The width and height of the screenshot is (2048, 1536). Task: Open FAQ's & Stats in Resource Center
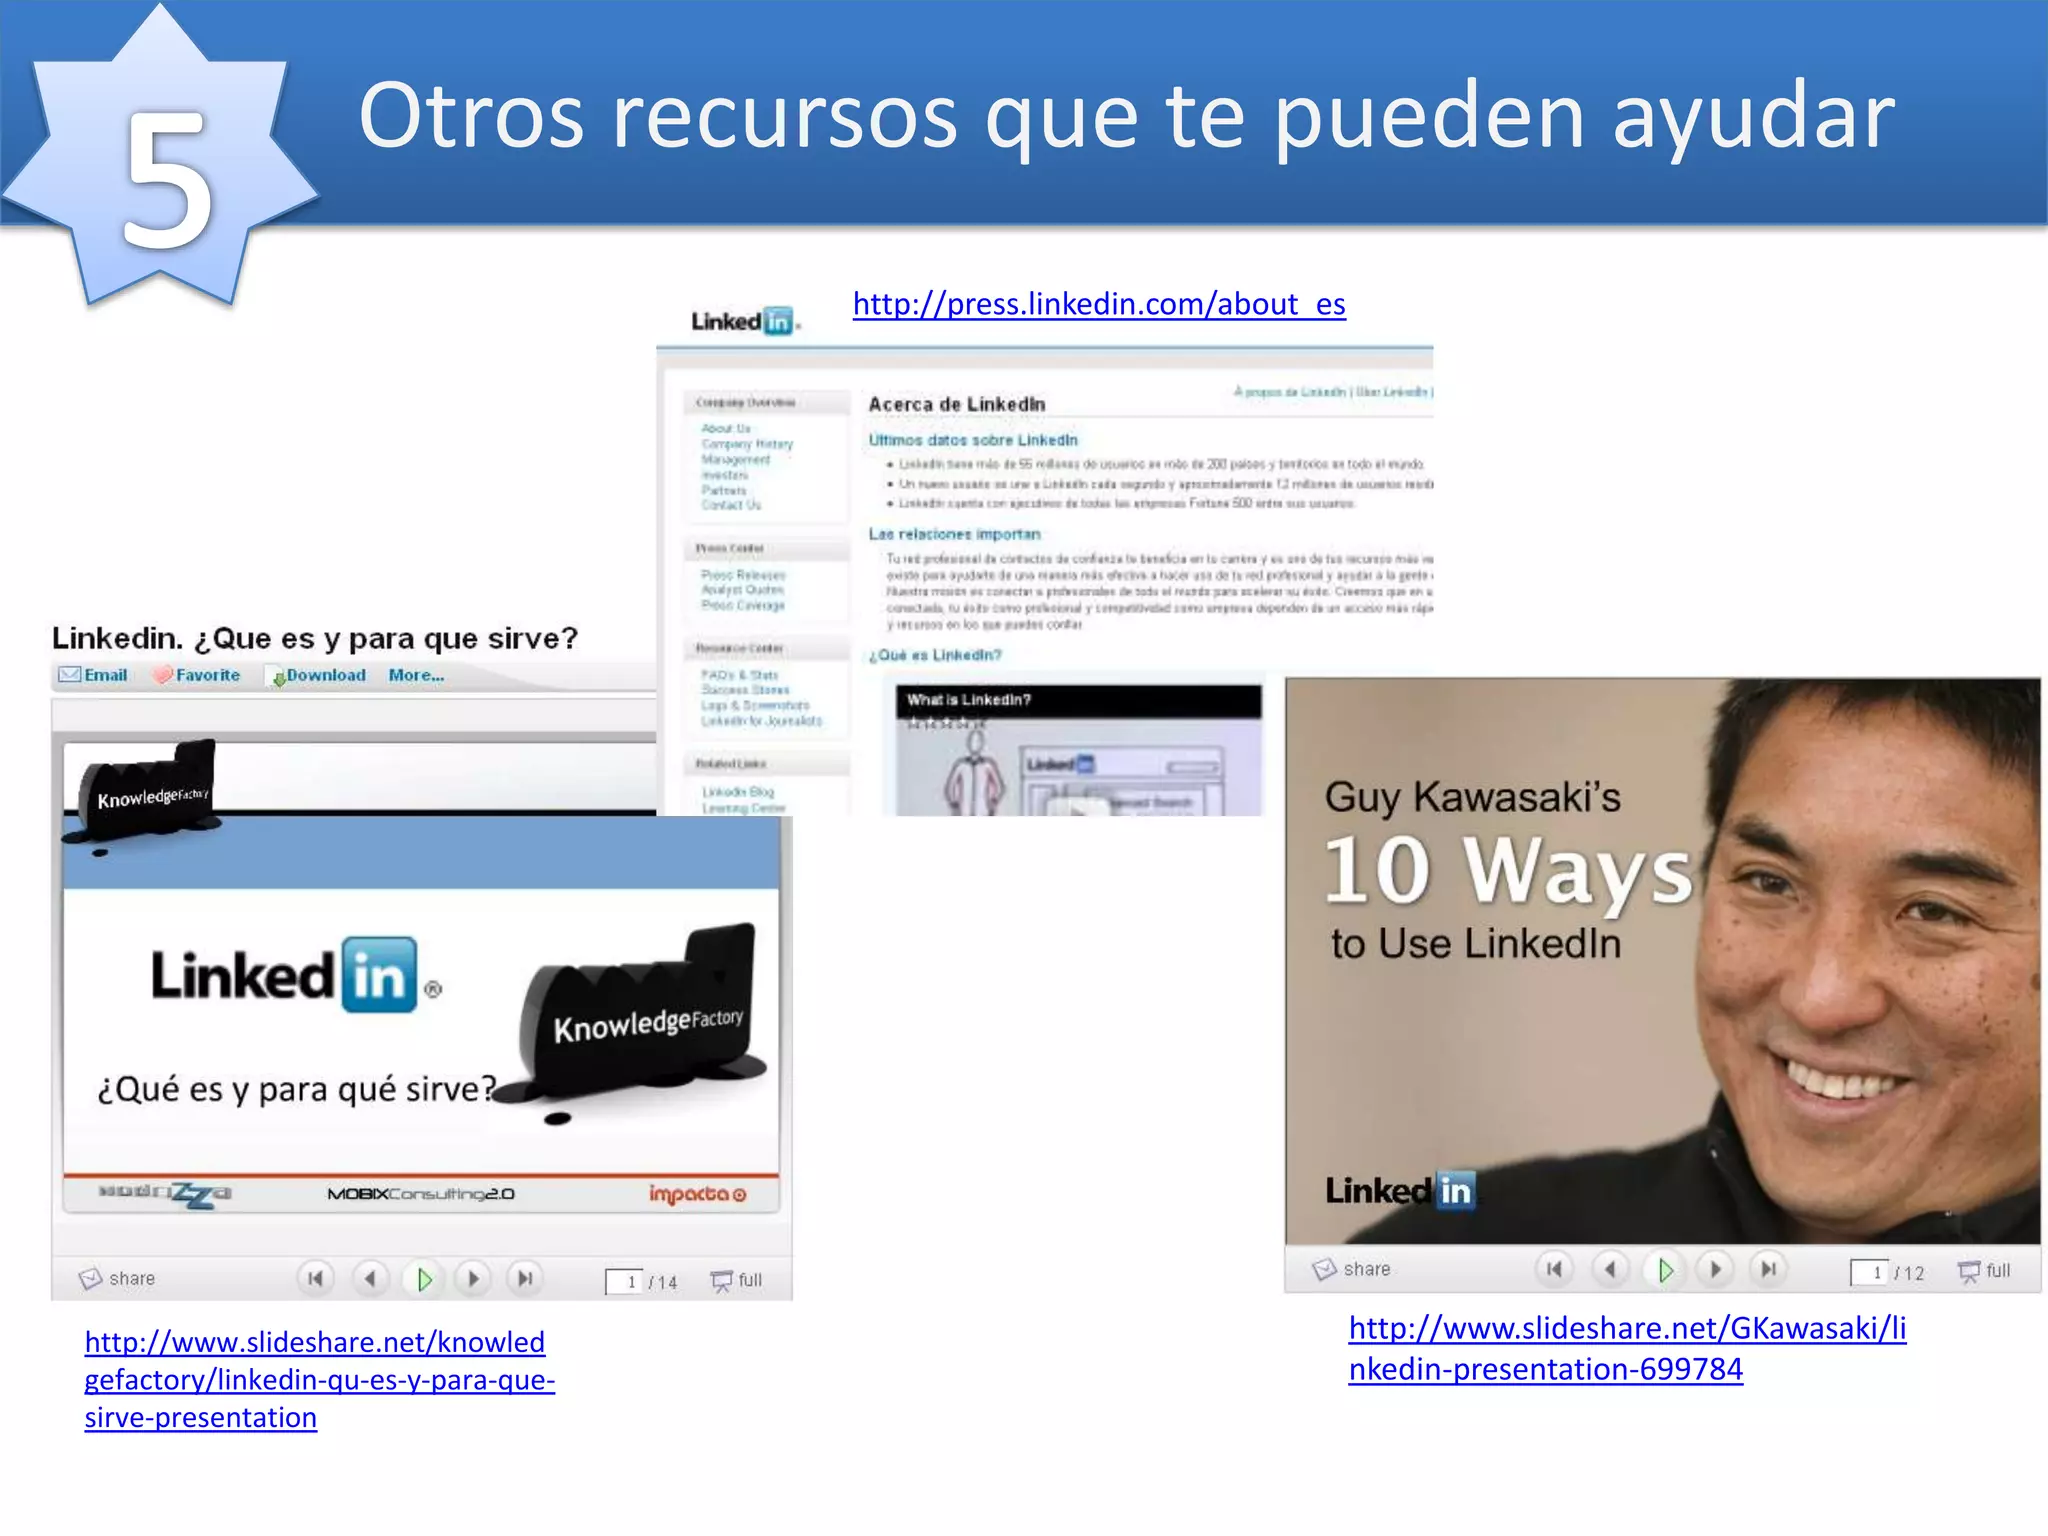[x=740, y=675]
